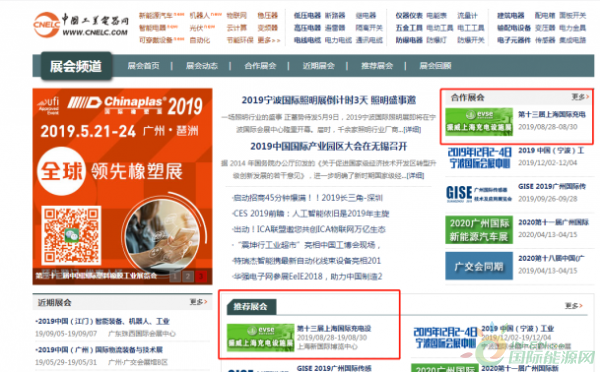
Task: Click the evse Shanghai charging exhibition thumbnail in 合作展会
Action: pos(479,121)
